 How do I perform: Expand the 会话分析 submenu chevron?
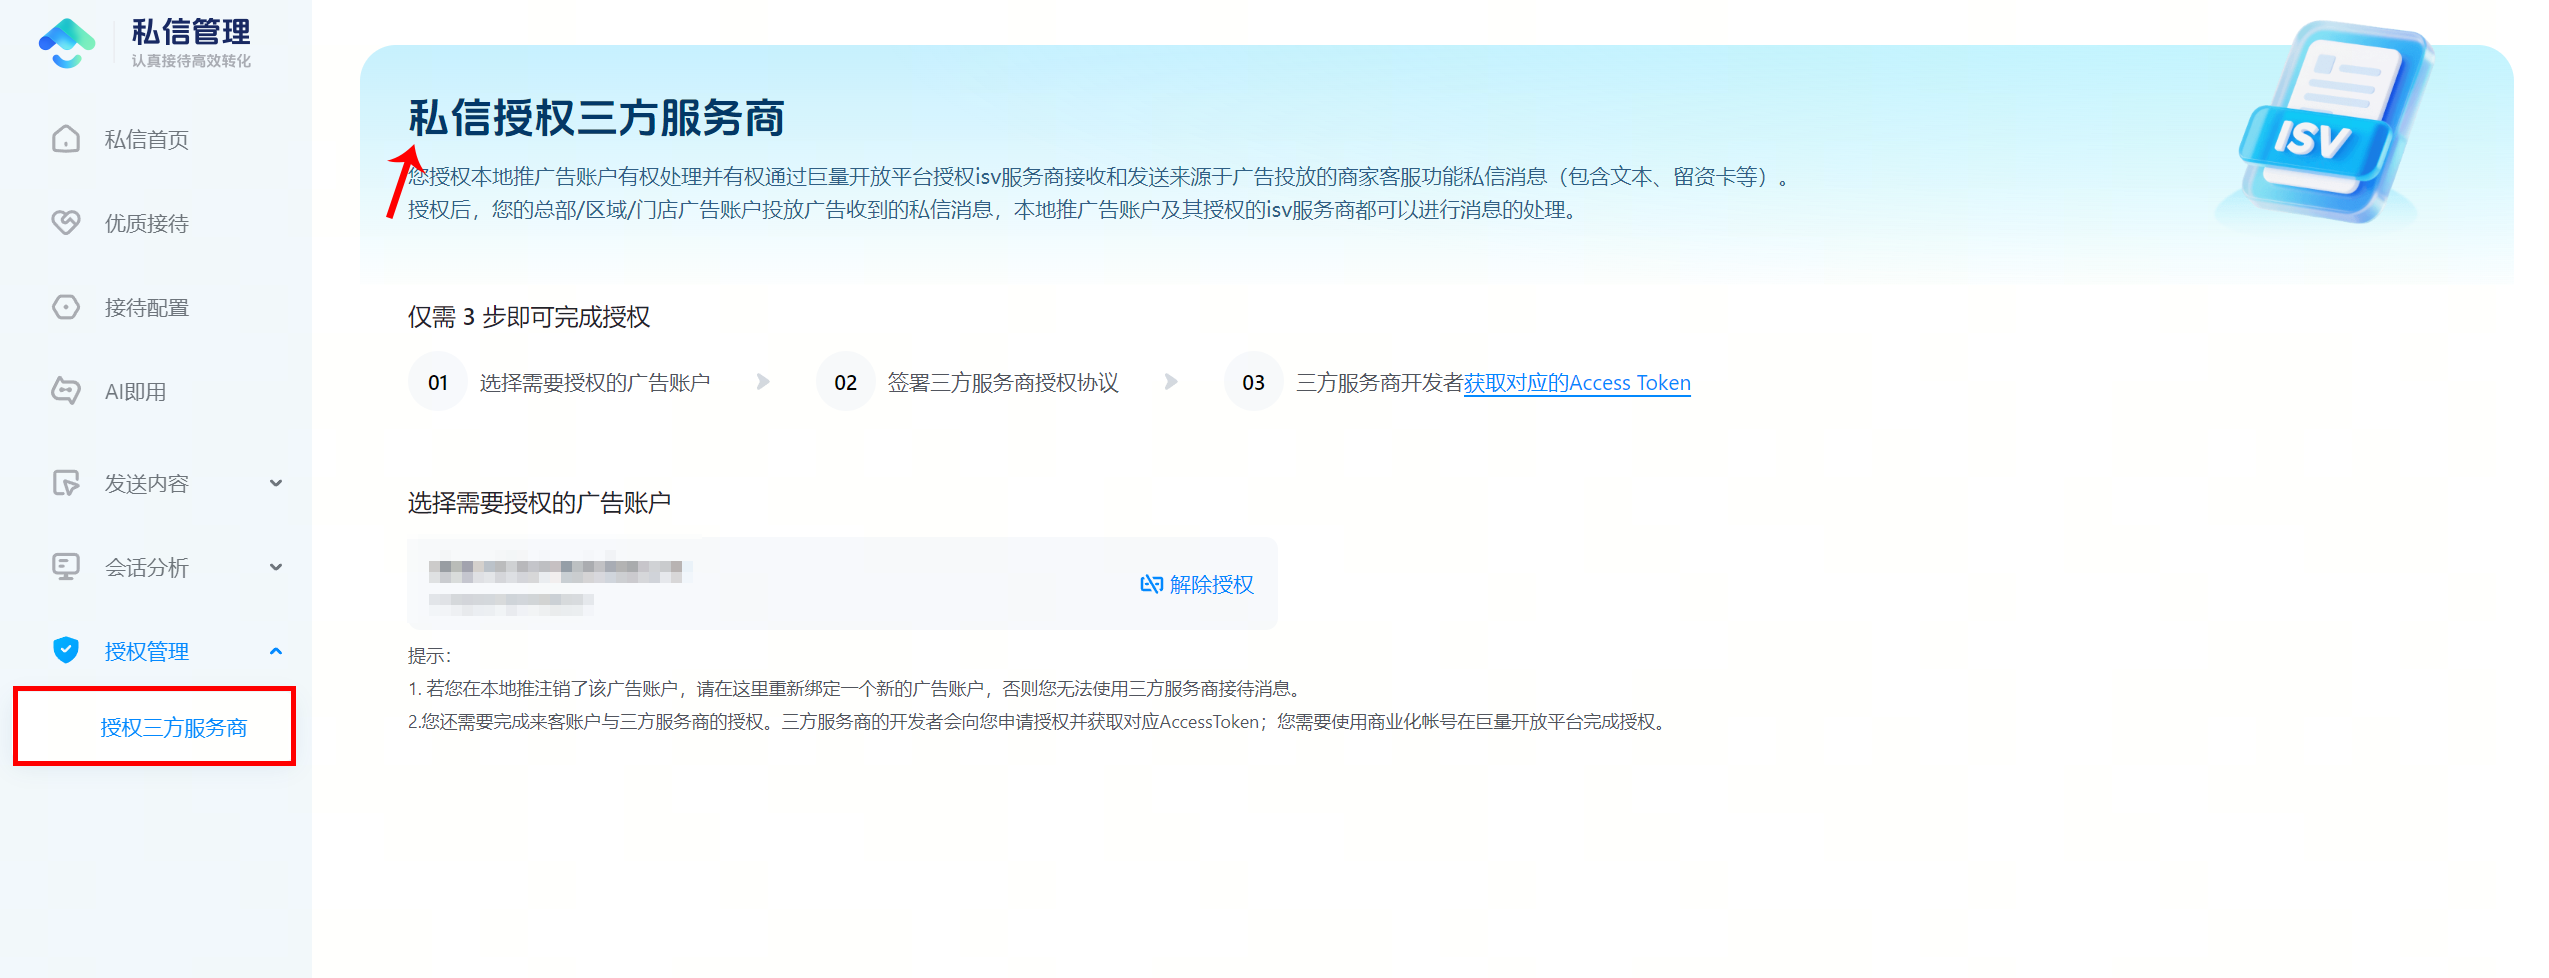point(276,567)
